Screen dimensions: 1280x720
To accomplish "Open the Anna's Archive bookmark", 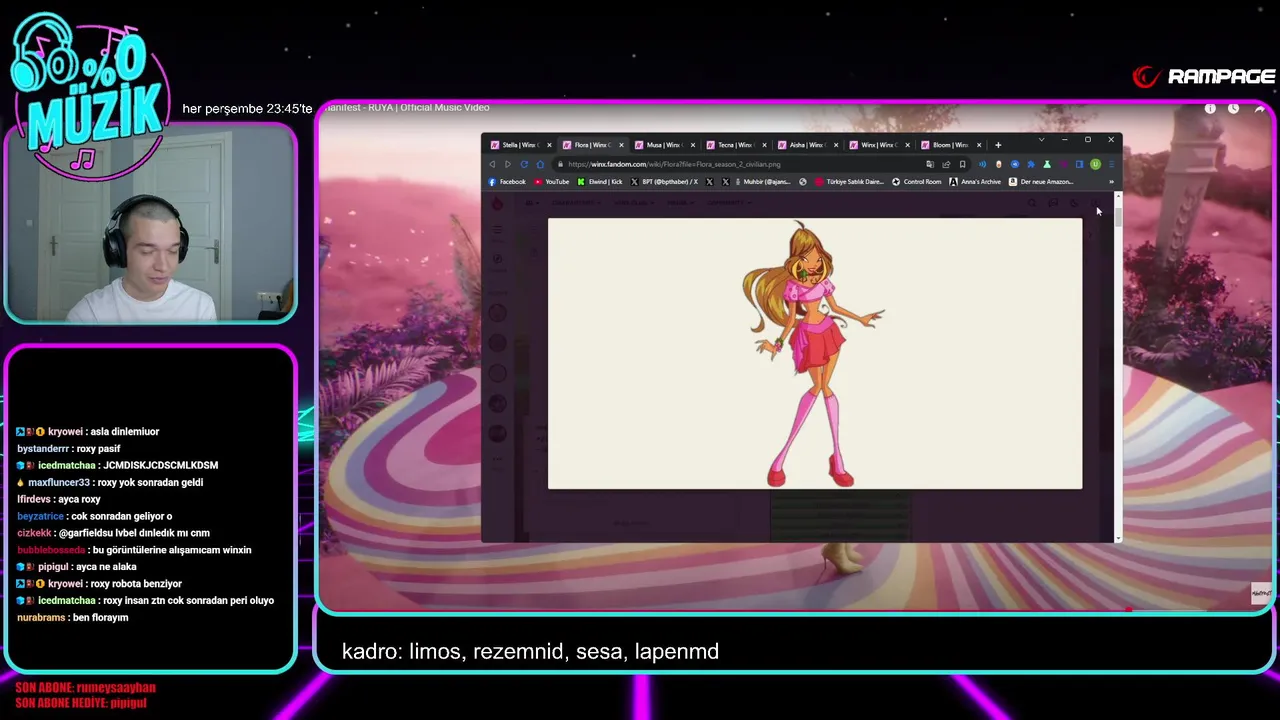I will (975, 182).
